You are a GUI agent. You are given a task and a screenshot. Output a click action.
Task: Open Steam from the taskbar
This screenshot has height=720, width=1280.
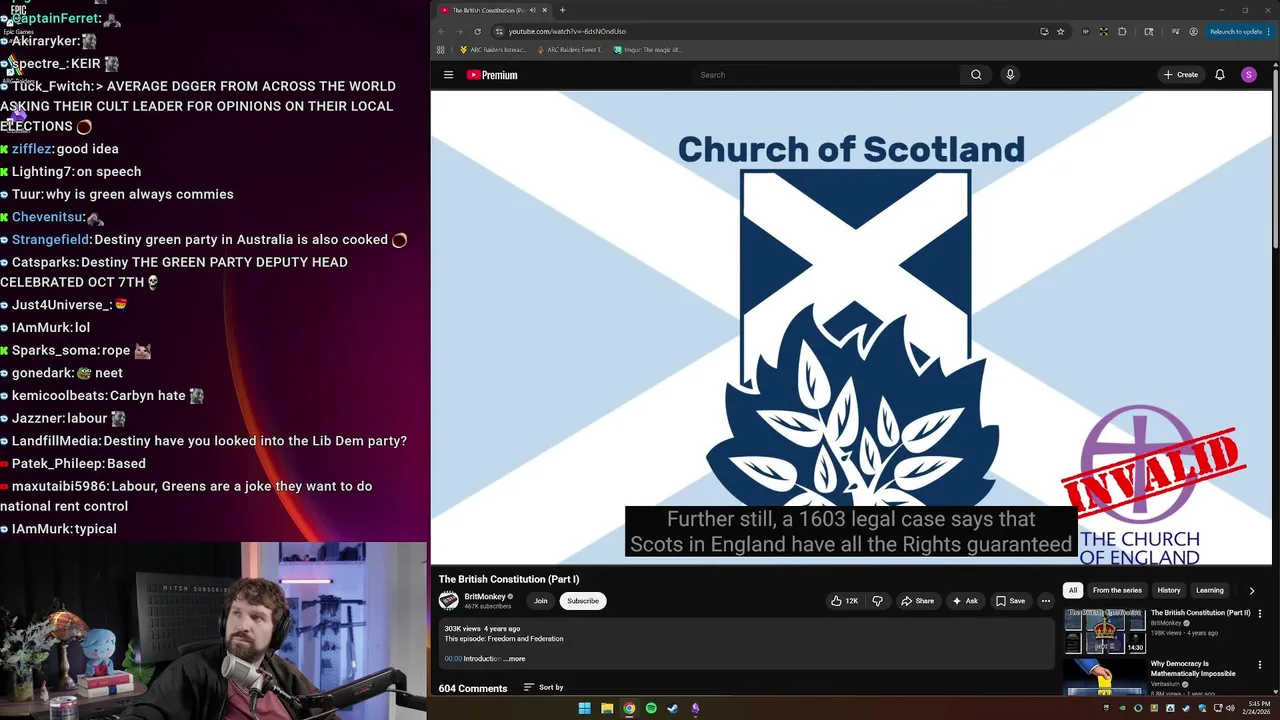673,708
